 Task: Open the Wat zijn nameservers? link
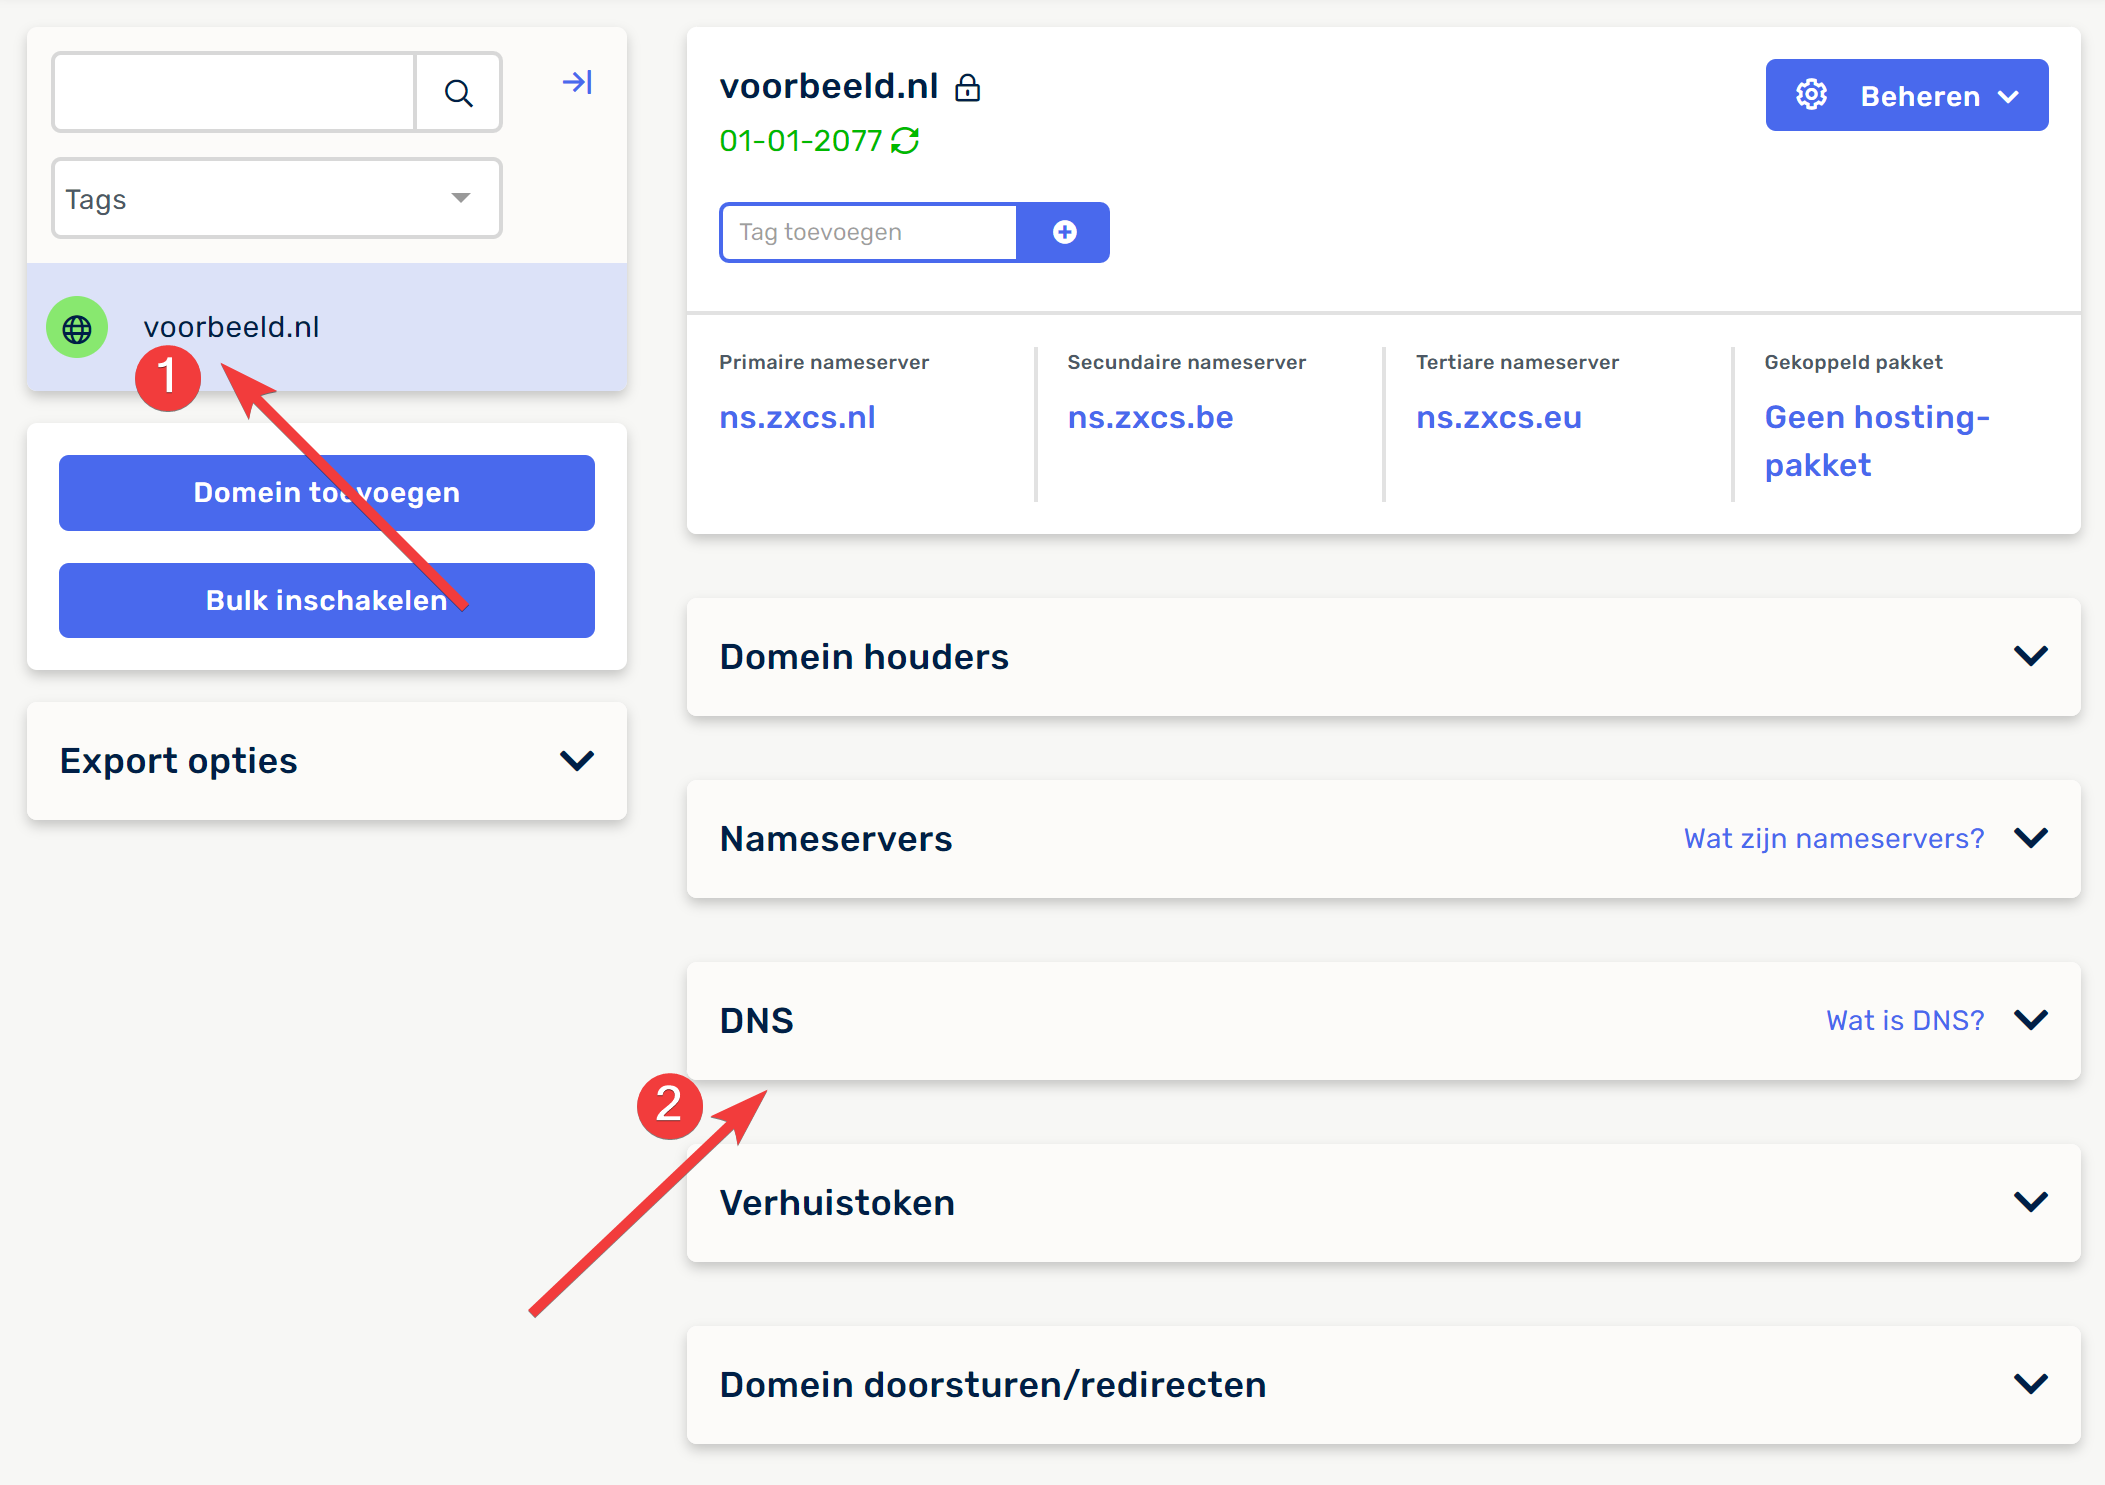(1833, 838)
